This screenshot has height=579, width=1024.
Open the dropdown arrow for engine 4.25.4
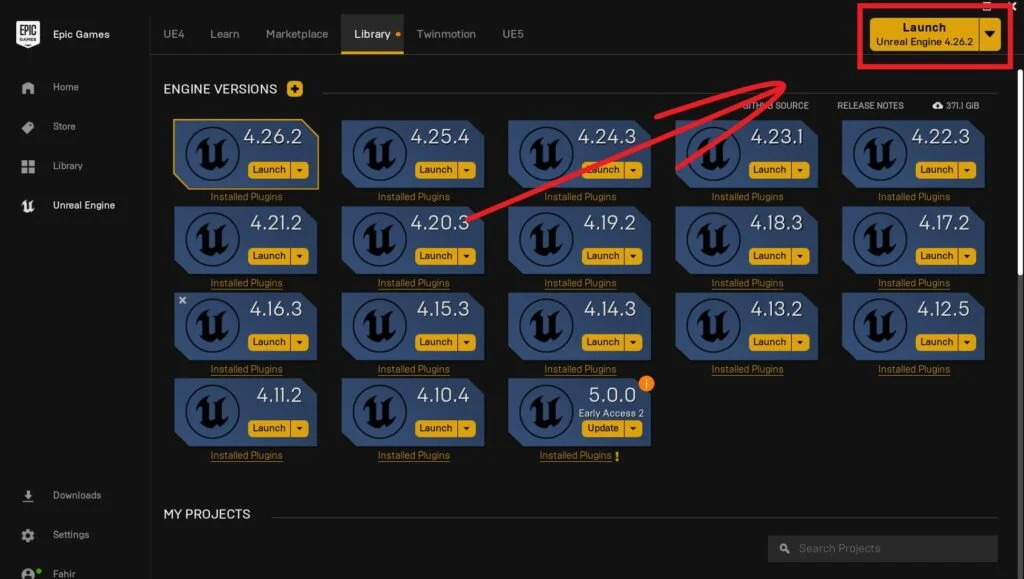[x=466, y=170]
